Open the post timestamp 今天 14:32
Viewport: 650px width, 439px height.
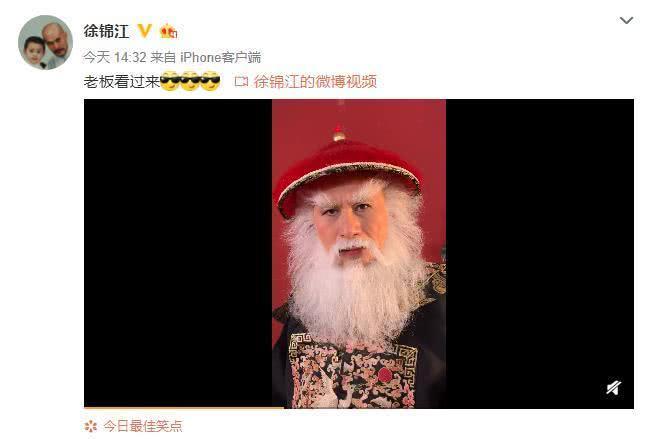tap(115, 57)
